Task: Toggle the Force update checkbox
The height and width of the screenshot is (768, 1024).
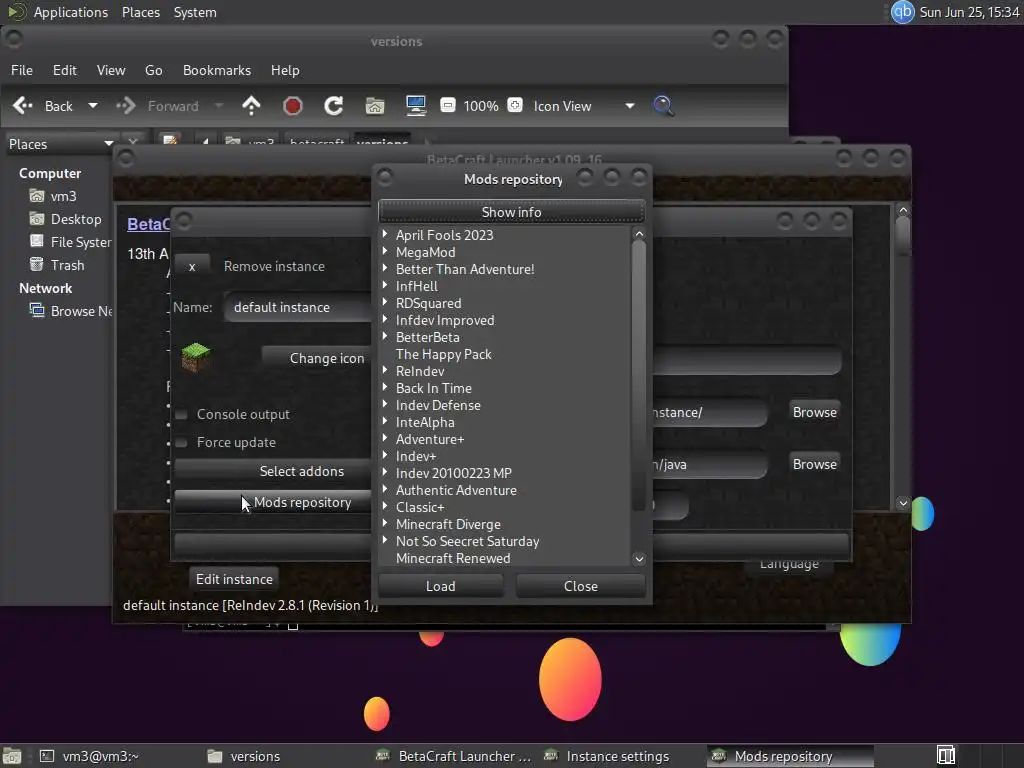Action: click(x=182, y=442)
